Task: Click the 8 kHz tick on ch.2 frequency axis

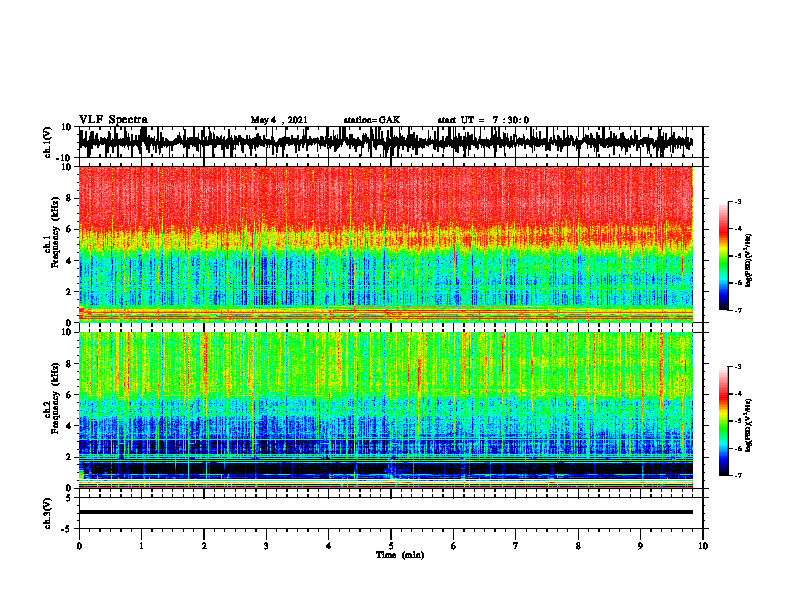Action: [69, 364]
